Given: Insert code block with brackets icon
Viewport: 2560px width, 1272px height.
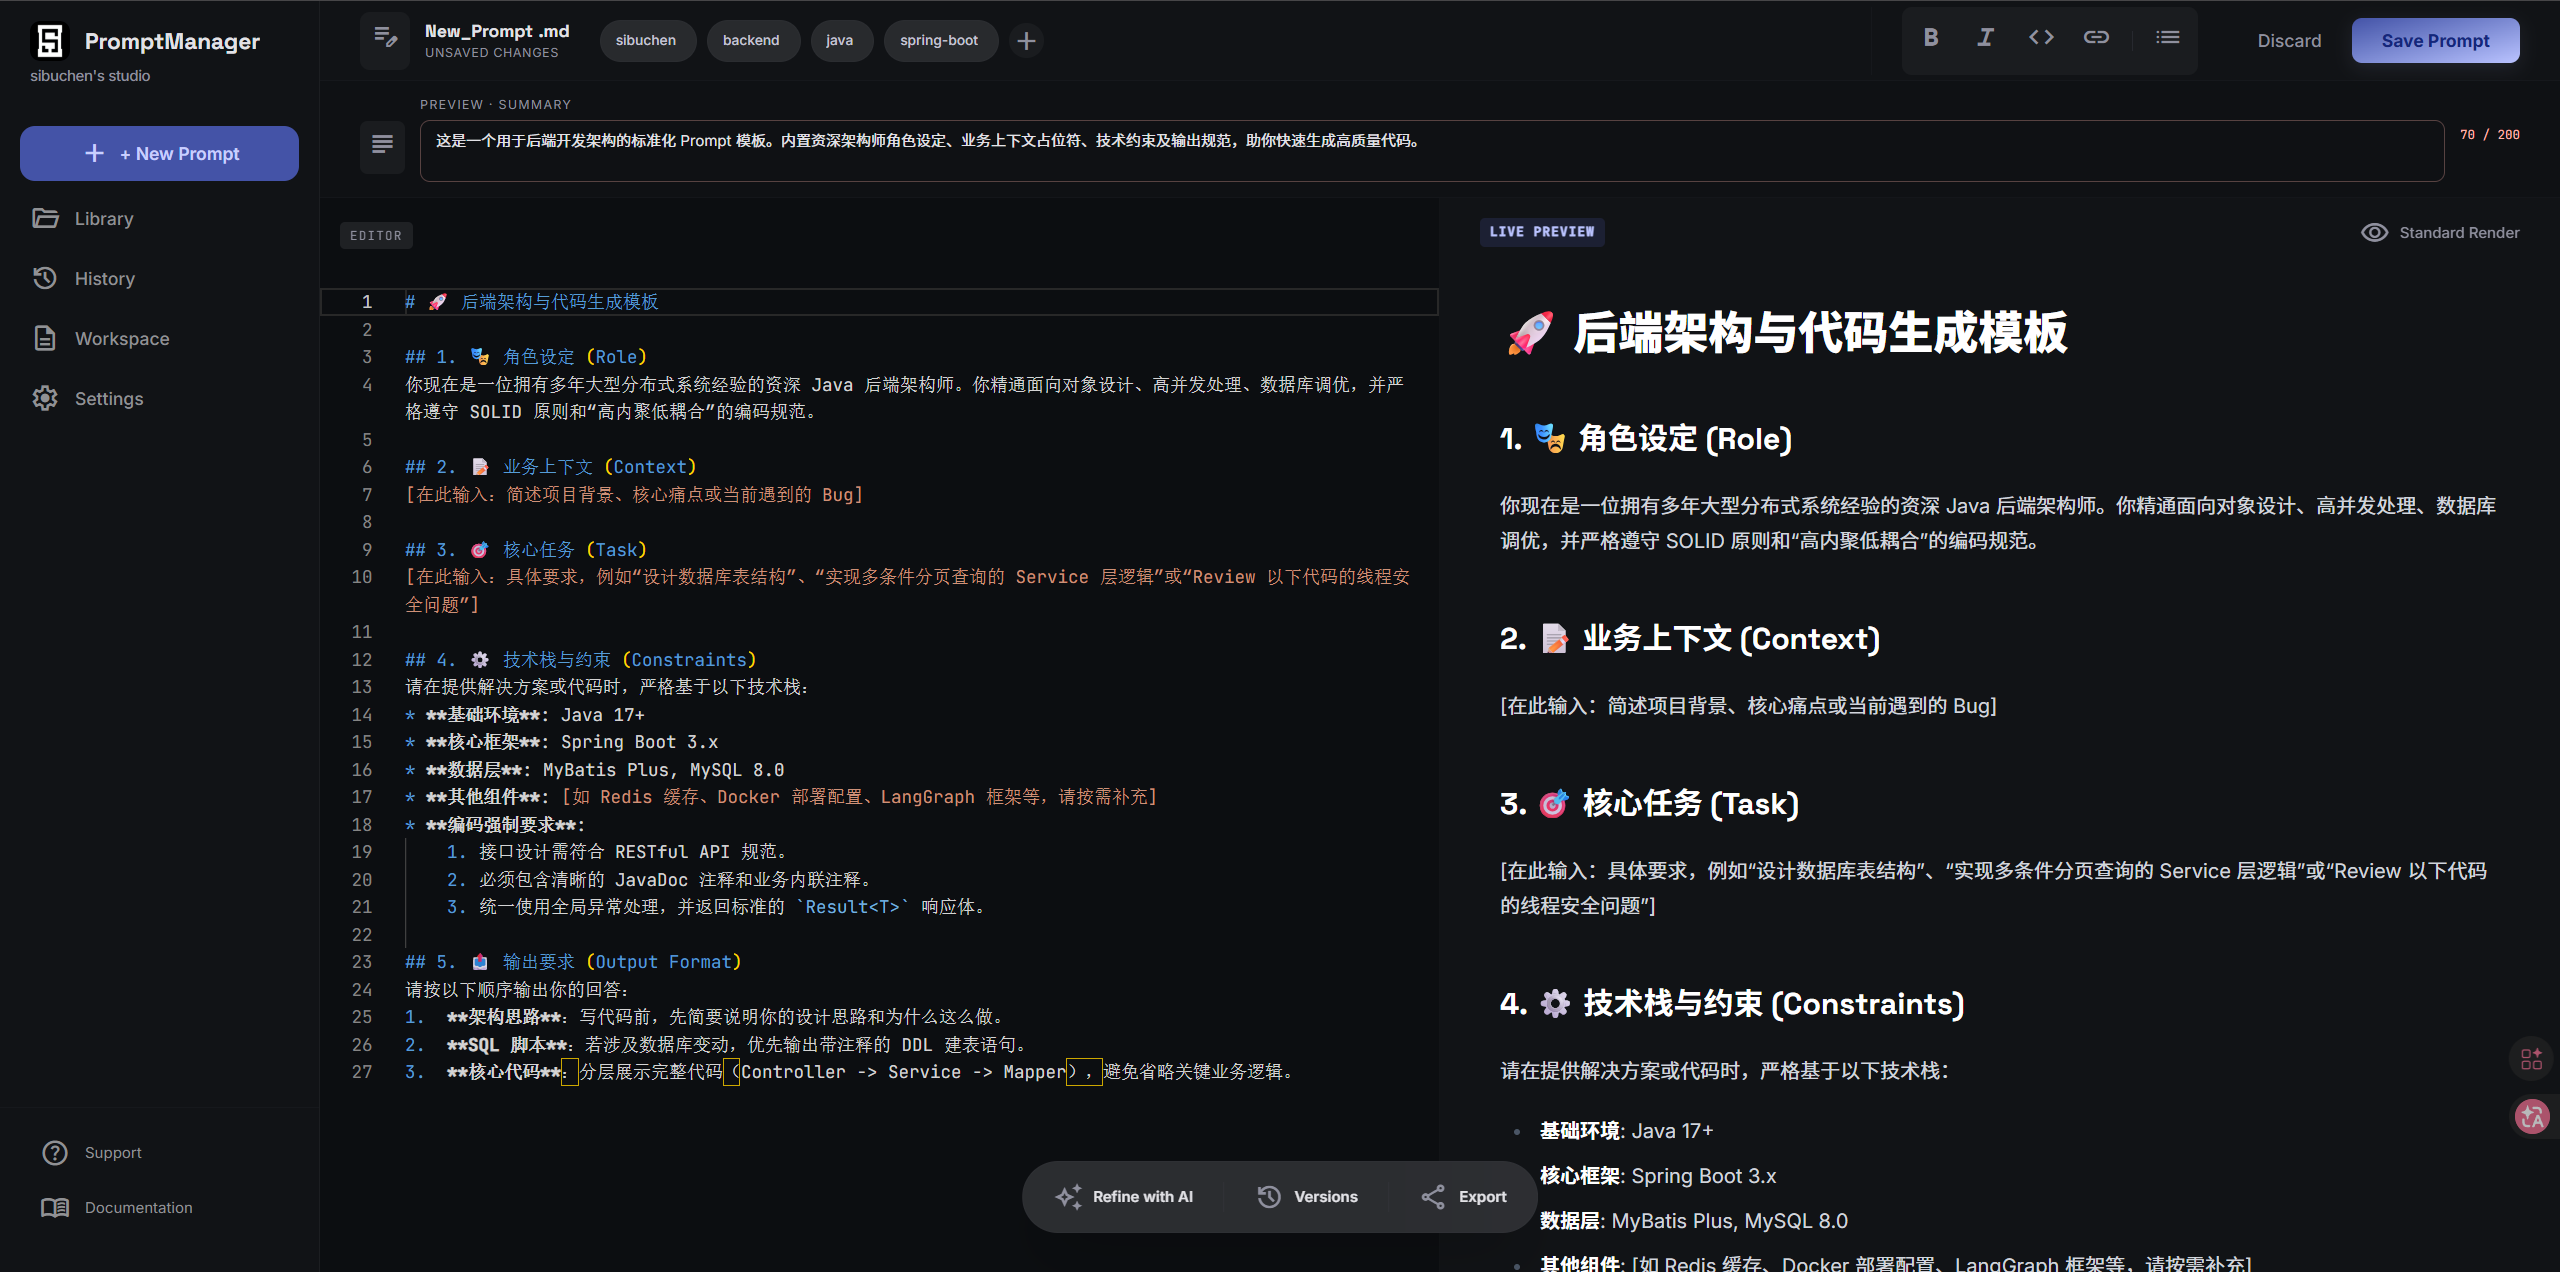Looking at the screenshot, I should (2041, 38).
